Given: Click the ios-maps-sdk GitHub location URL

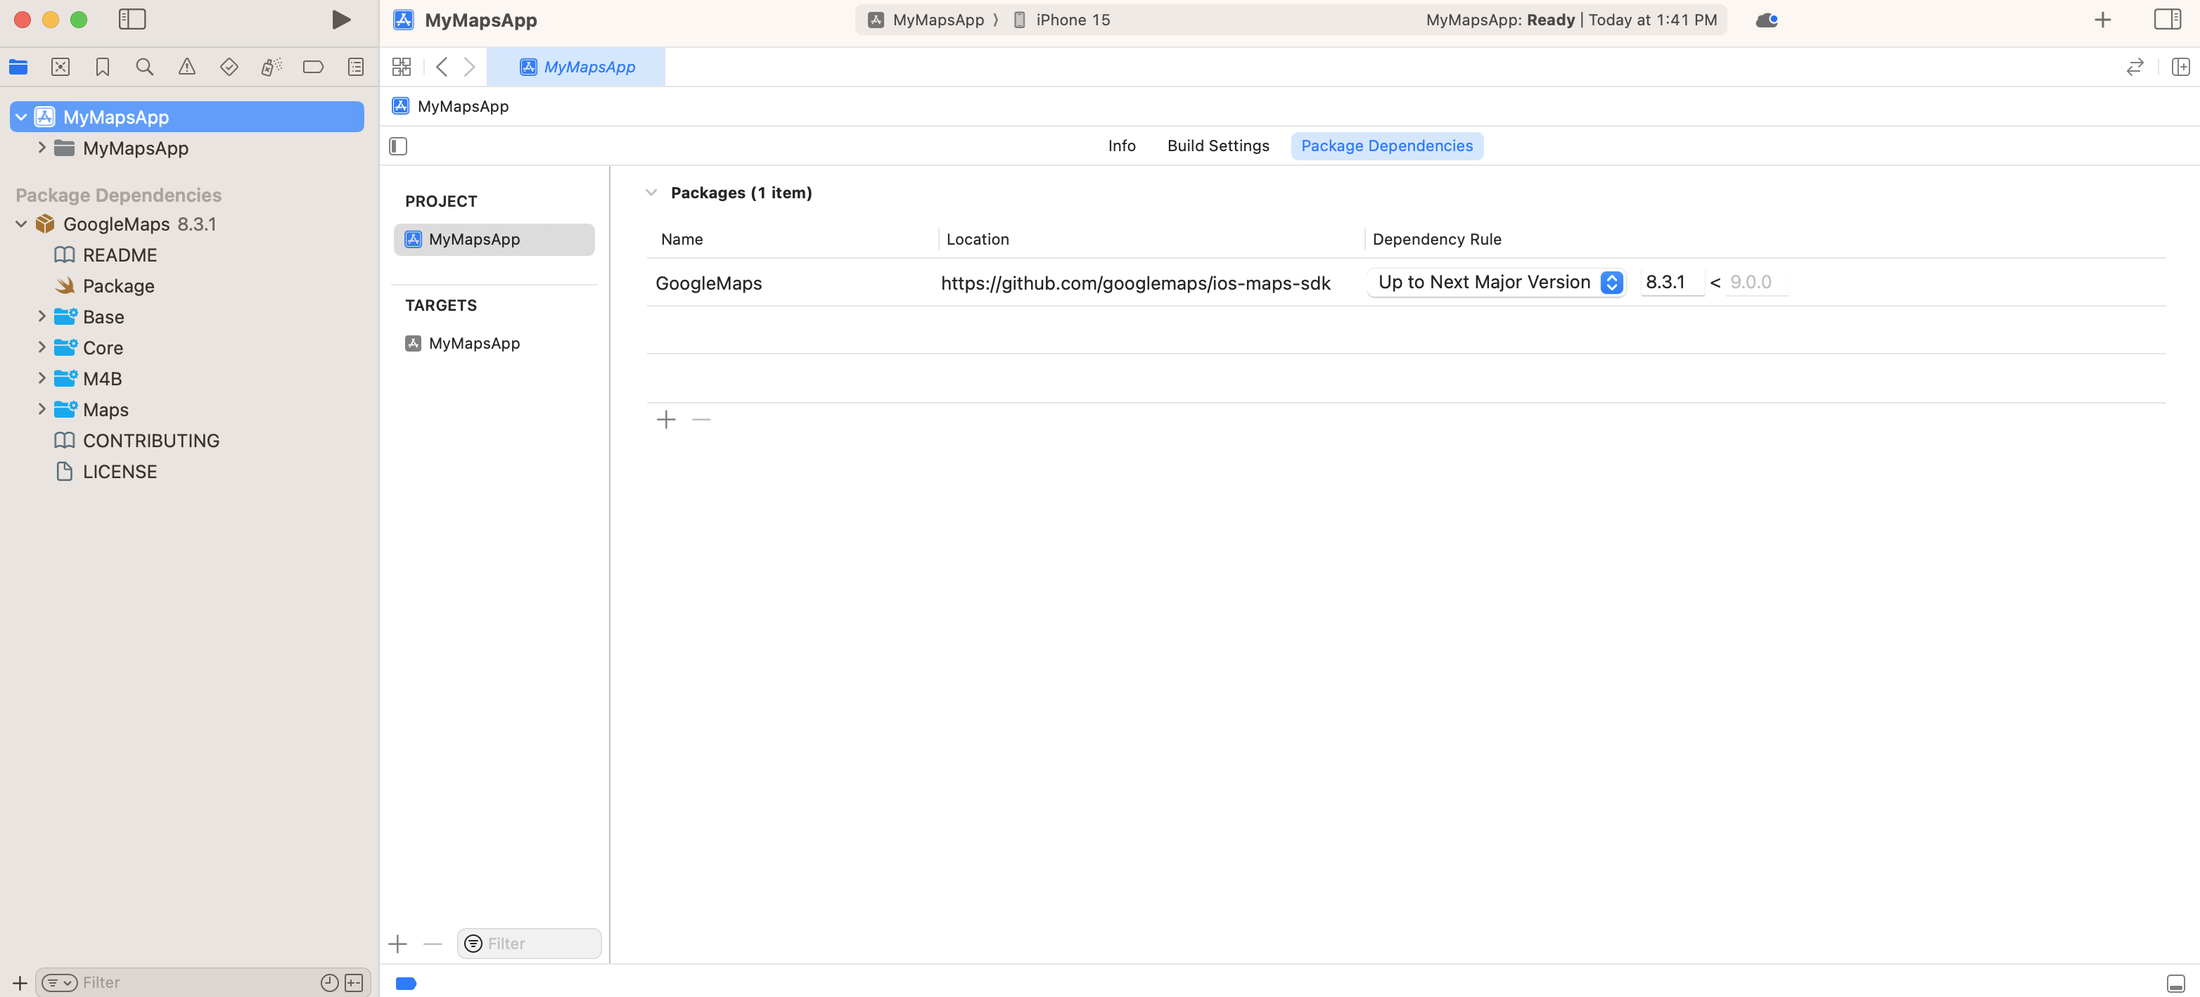Looking at the screenshot, I should point(1135,283).
